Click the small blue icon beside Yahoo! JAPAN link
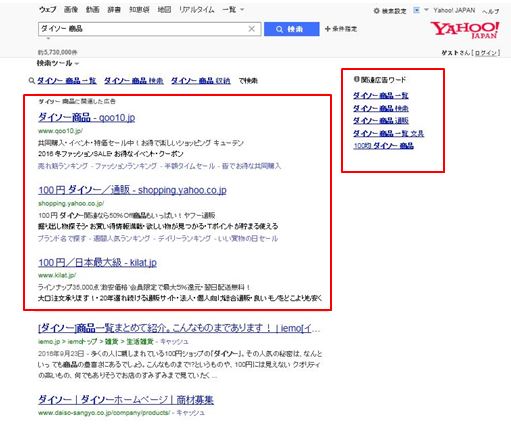The width and height of the screenshot is (511, 426). (x=416, y=10)
